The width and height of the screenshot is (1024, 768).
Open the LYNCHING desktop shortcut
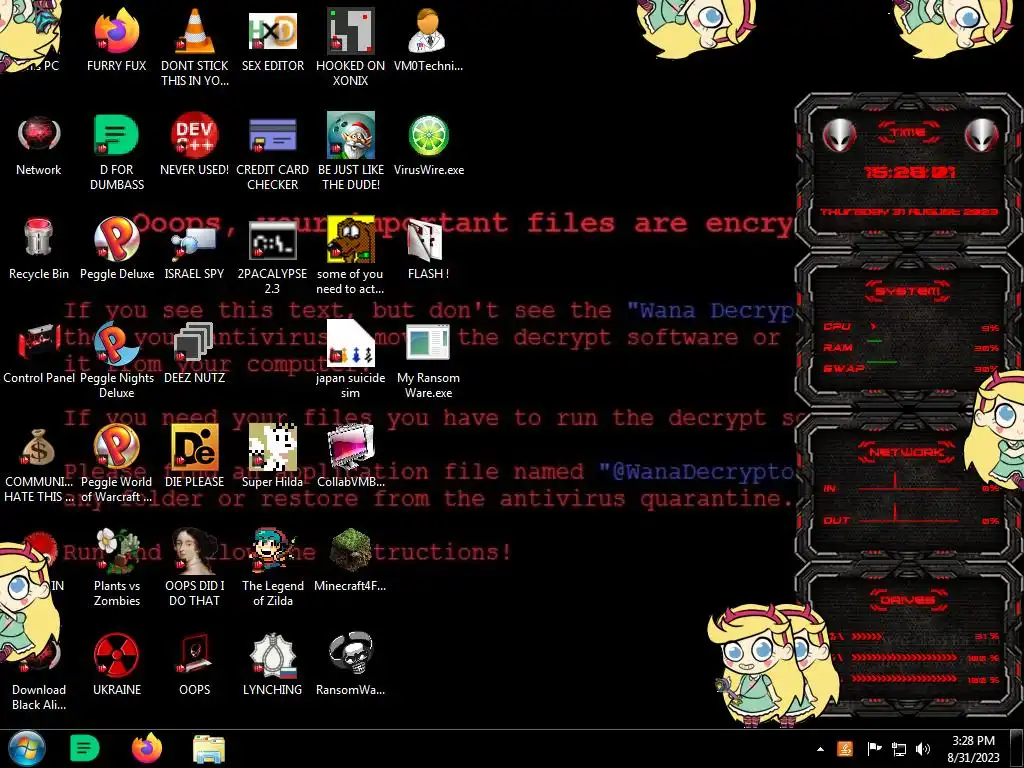(272, 654)
